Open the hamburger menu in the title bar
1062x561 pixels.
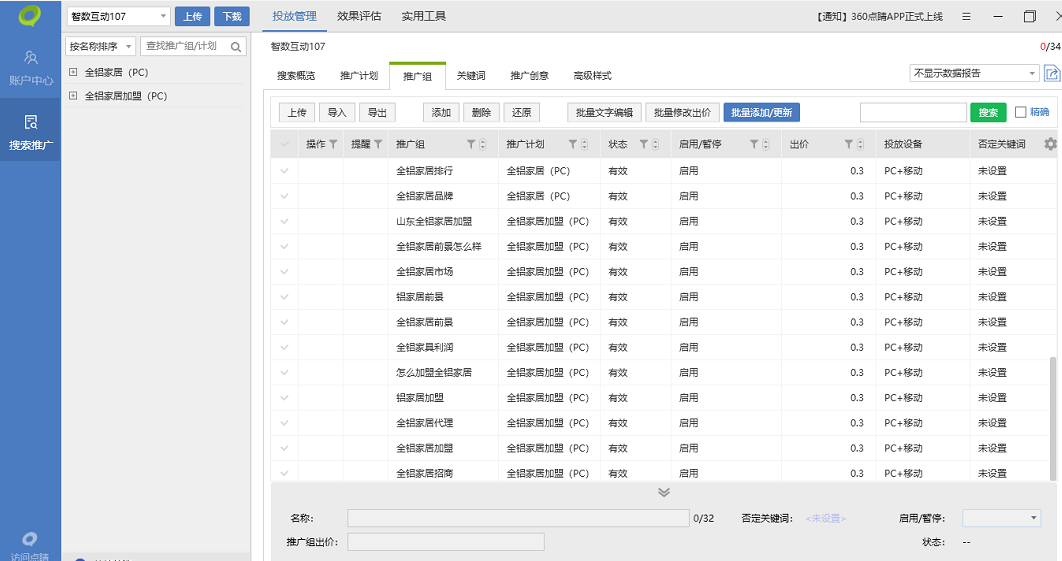point(966,17)
